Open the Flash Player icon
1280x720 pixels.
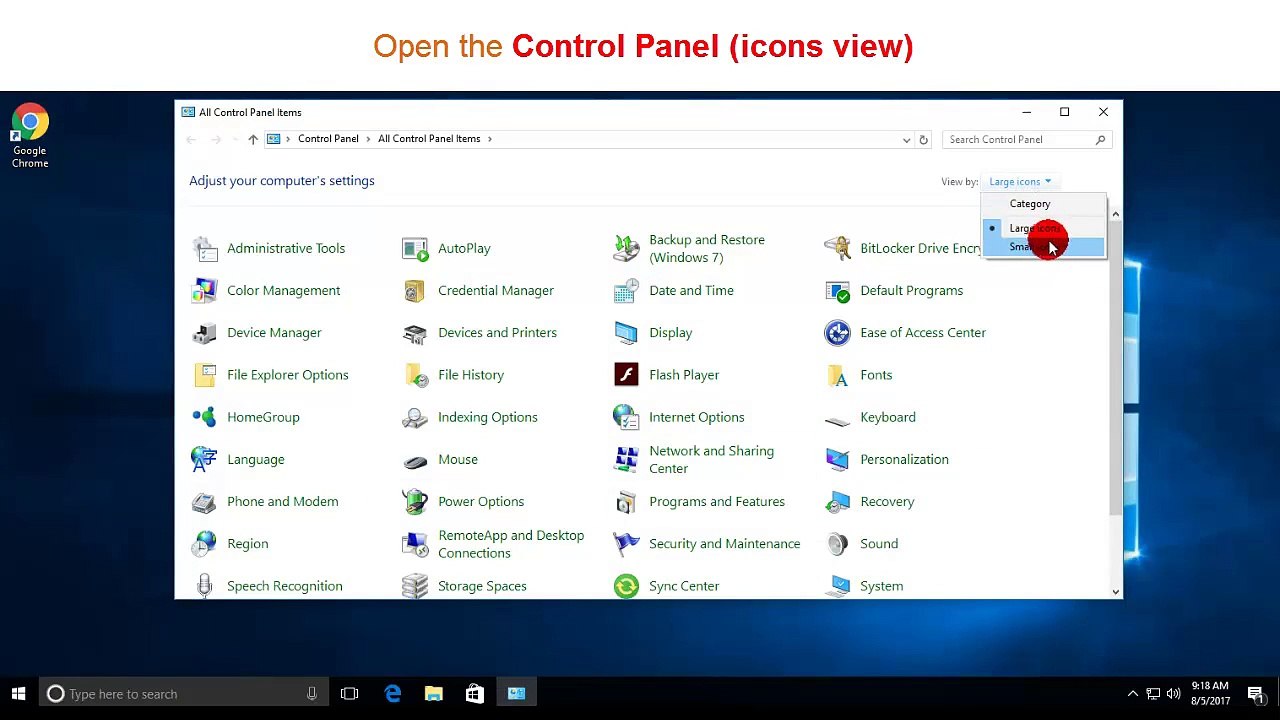[626, 375]
